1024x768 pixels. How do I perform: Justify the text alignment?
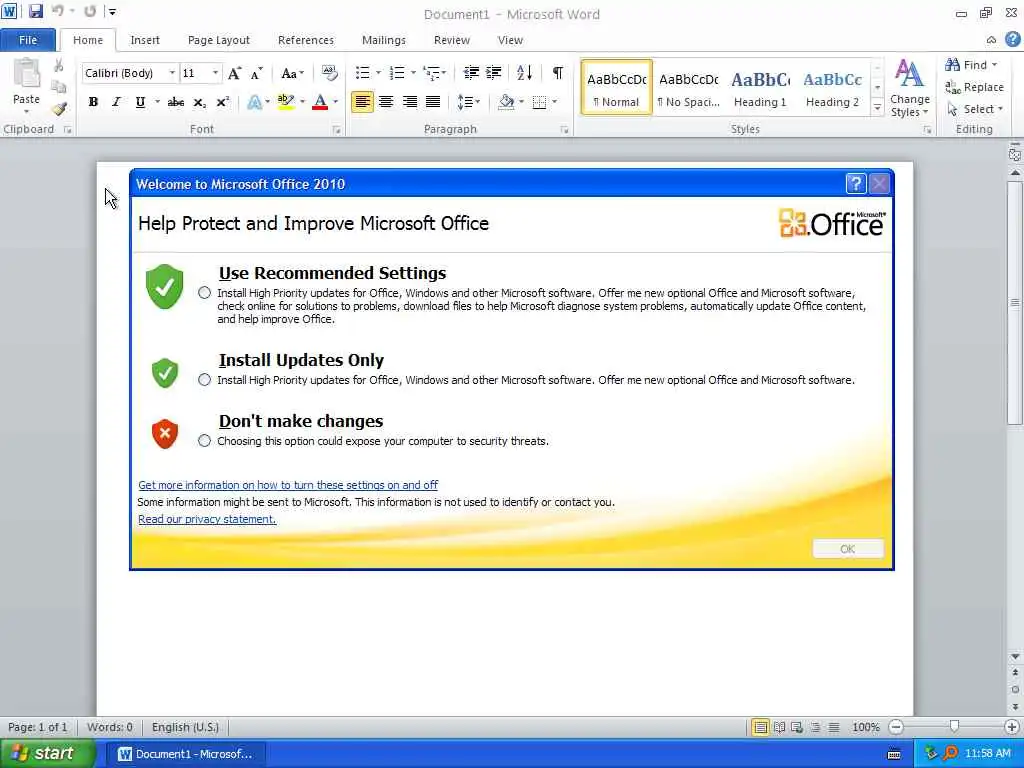pyautogui.click(x=433, y=102)
